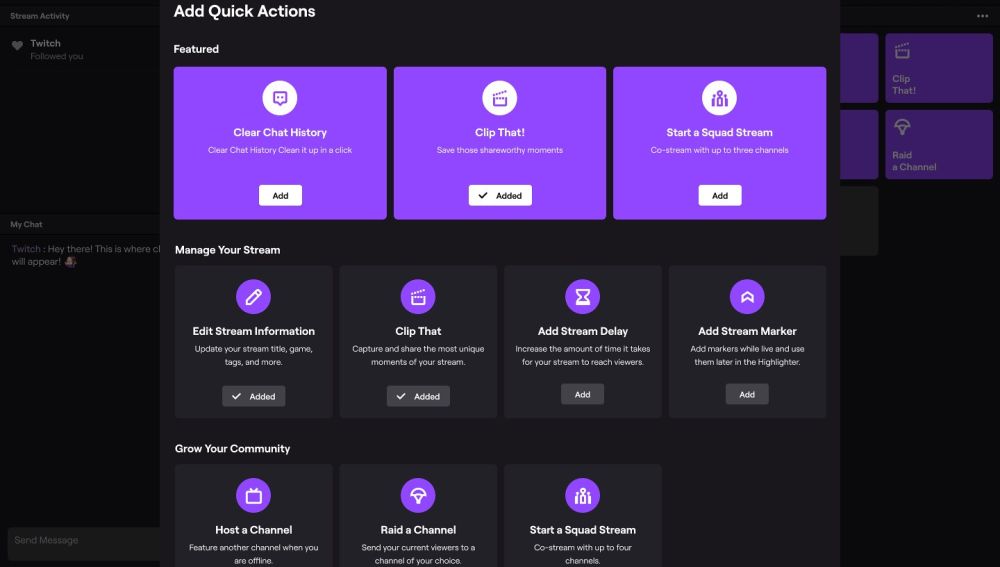This screenshot has height=567, width=1000.
Task: Toggle the Added button for Edit Stream Information
Action: point(253,396)
